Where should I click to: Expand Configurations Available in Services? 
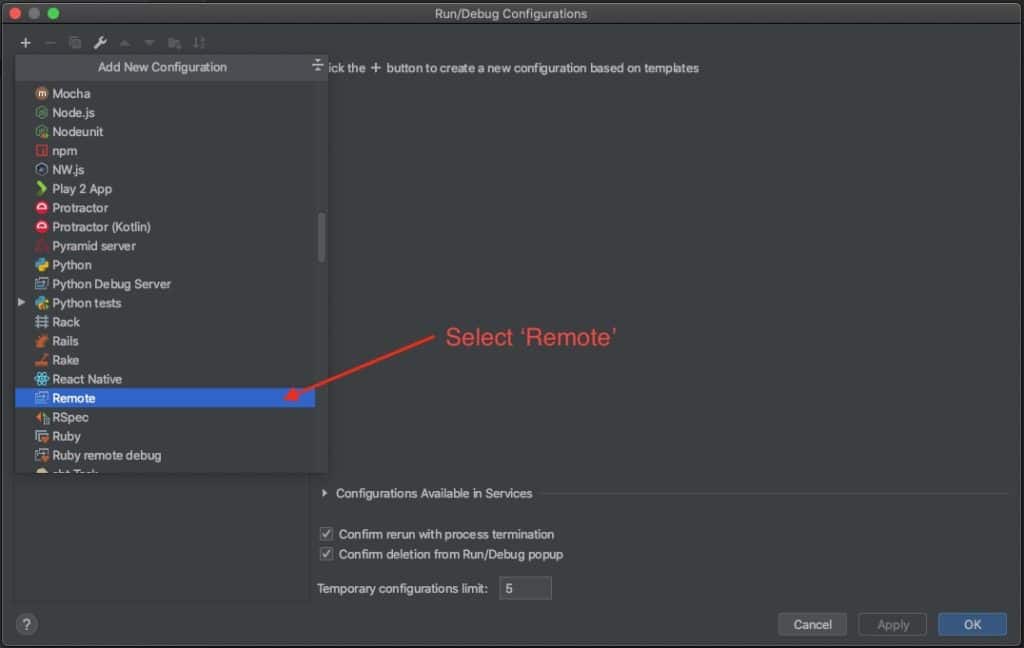point(323,493)
